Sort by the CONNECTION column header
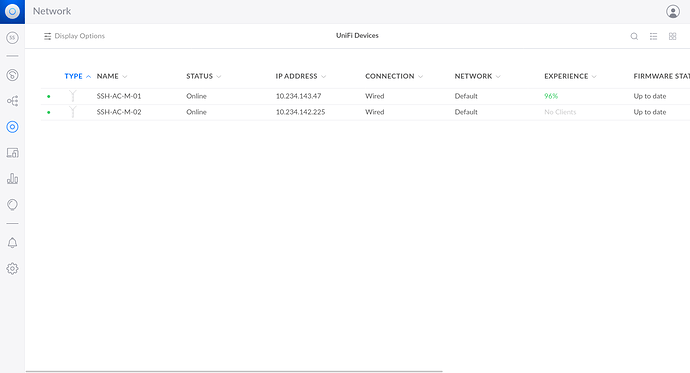This screenshot has width=690, height=373. click(x=394, y=77)
